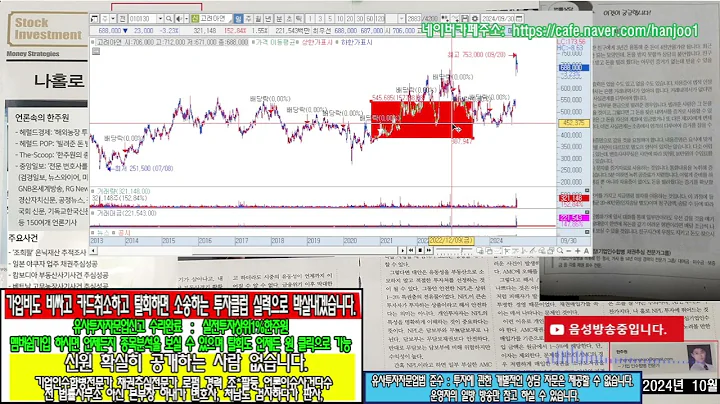This screenshot has height=404, width=720.
Task: Choose the 120 interval button
Action: pos(379,18)
